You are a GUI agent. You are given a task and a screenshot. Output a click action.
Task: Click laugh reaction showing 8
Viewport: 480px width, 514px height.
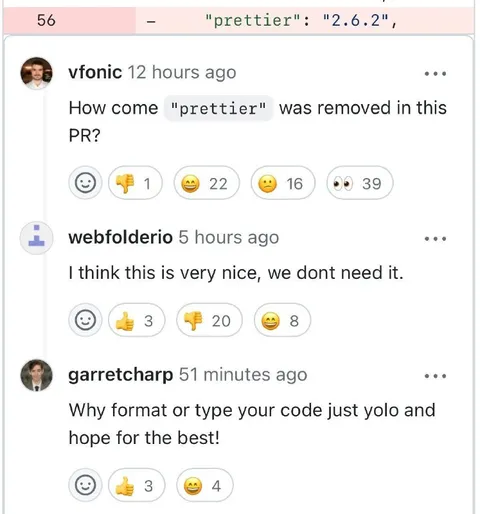(282, 320)
